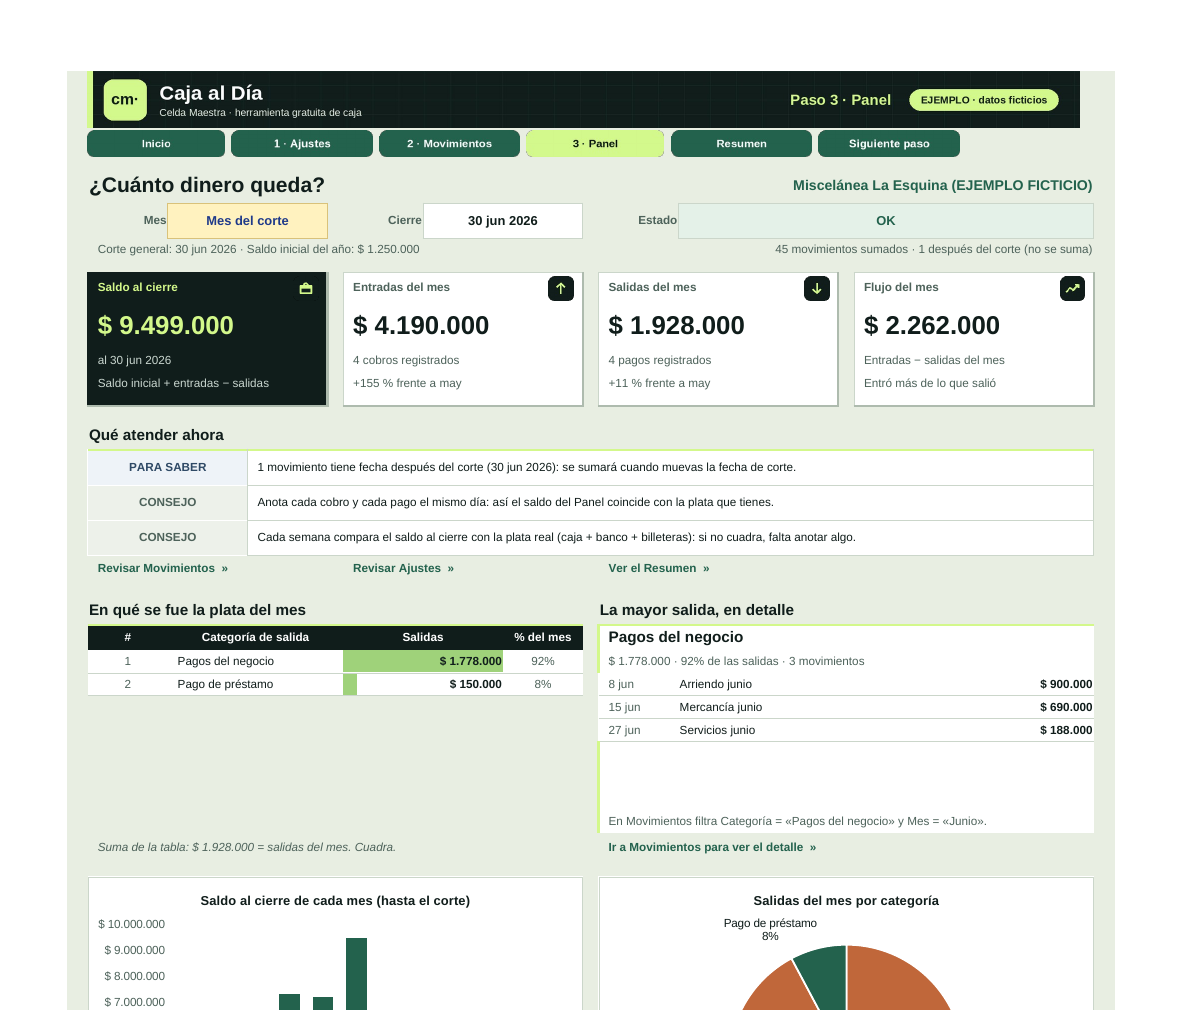Select the Pago de préstamo table row
The width and height of the screenshot is (1183, 1010).
coord(335,684)
